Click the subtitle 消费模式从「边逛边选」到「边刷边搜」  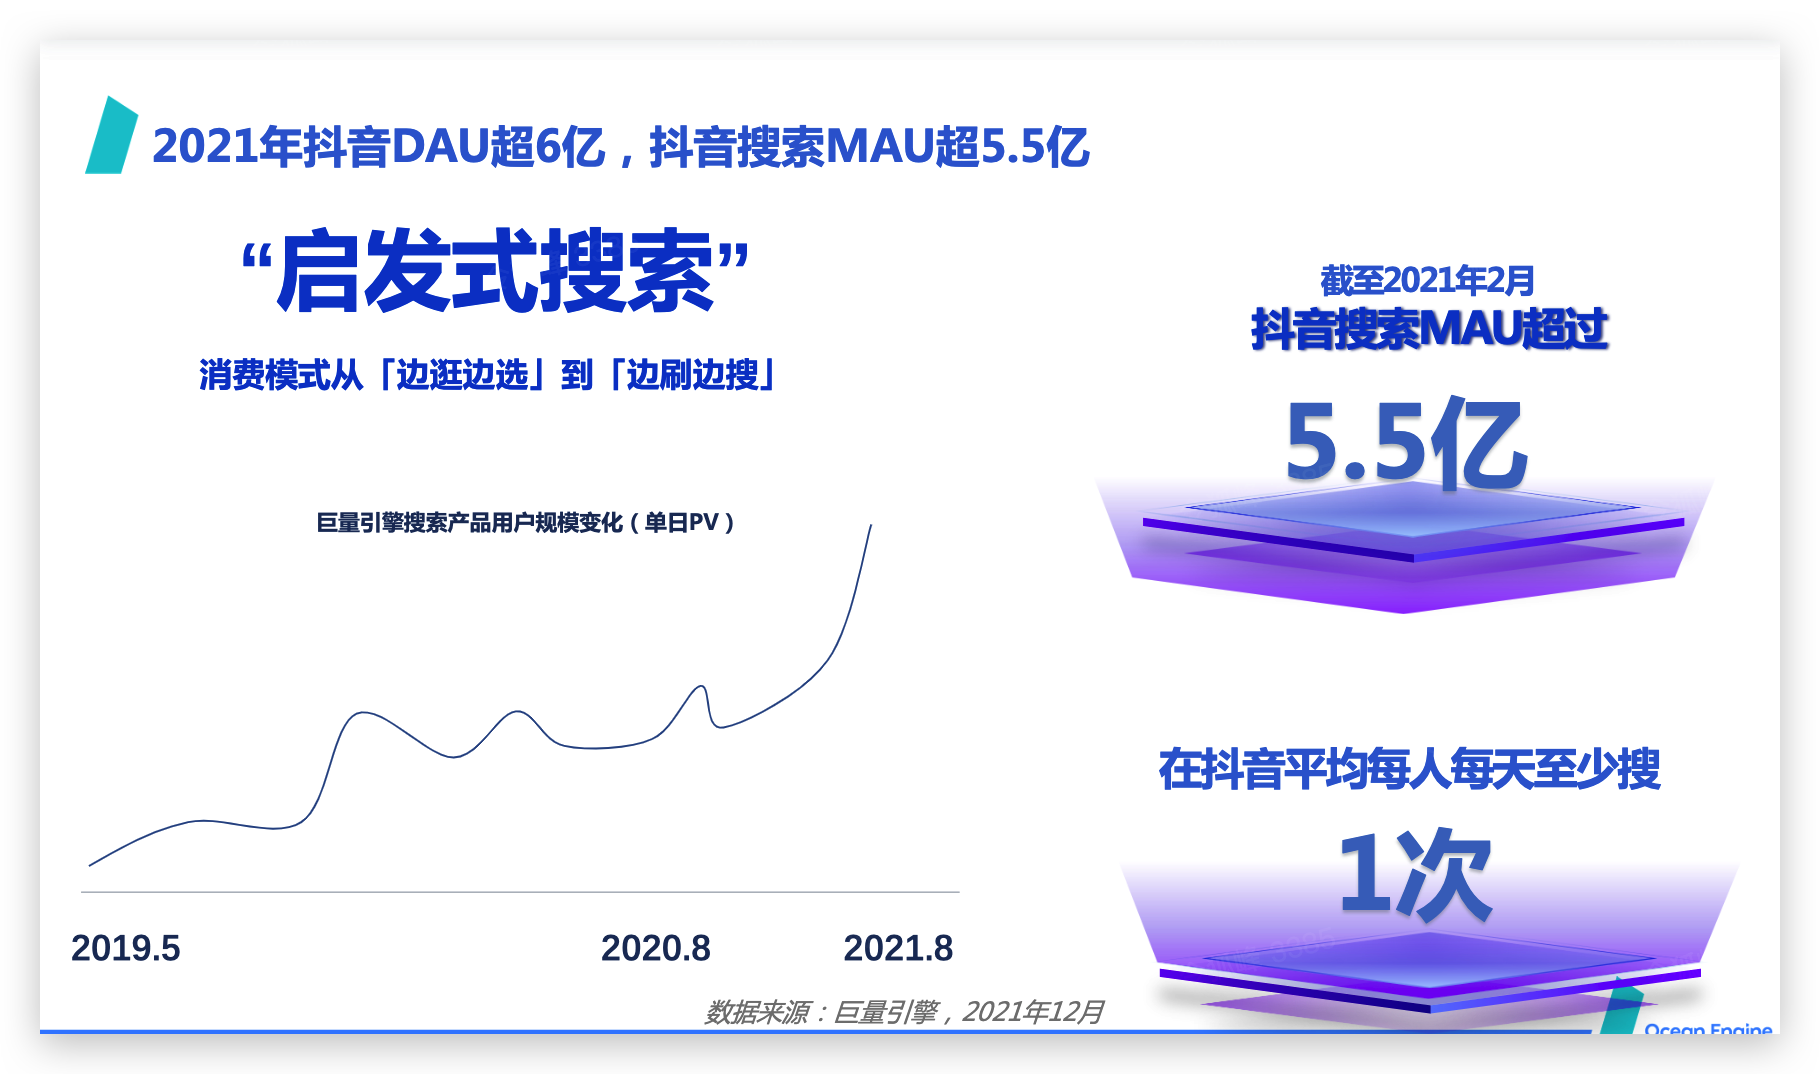488,375
